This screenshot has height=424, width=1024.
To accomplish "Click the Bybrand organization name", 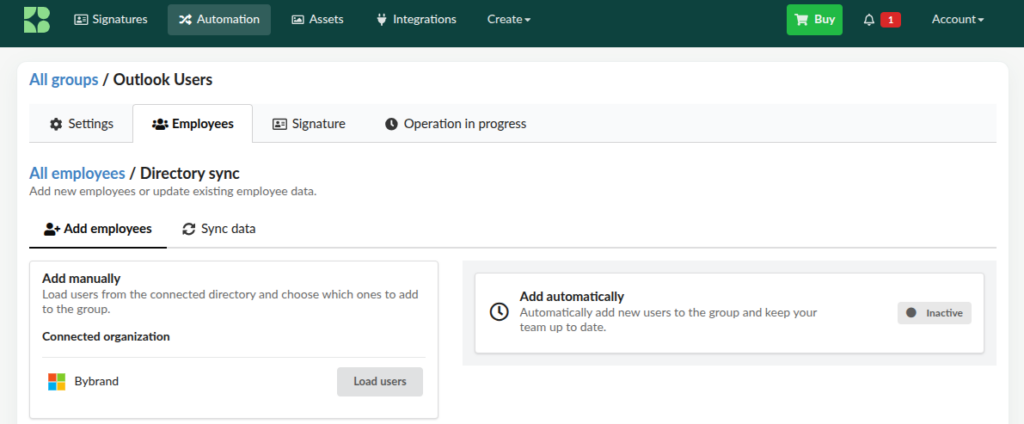I will click(97, 382).
